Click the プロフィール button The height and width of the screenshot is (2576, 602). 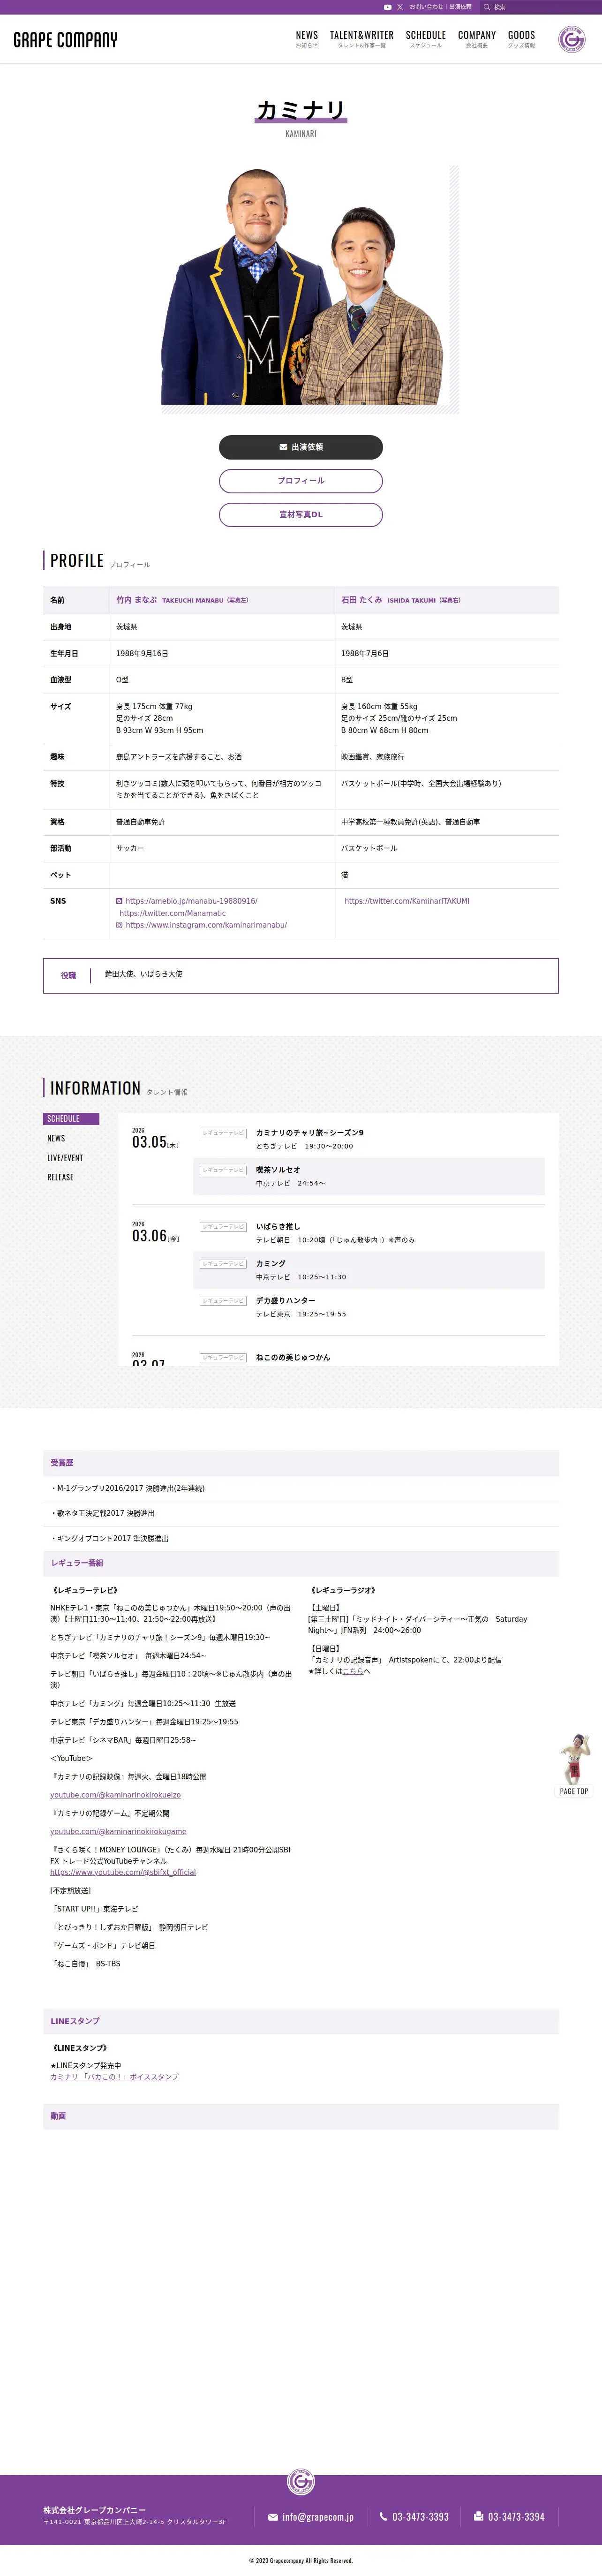[301, 481]
